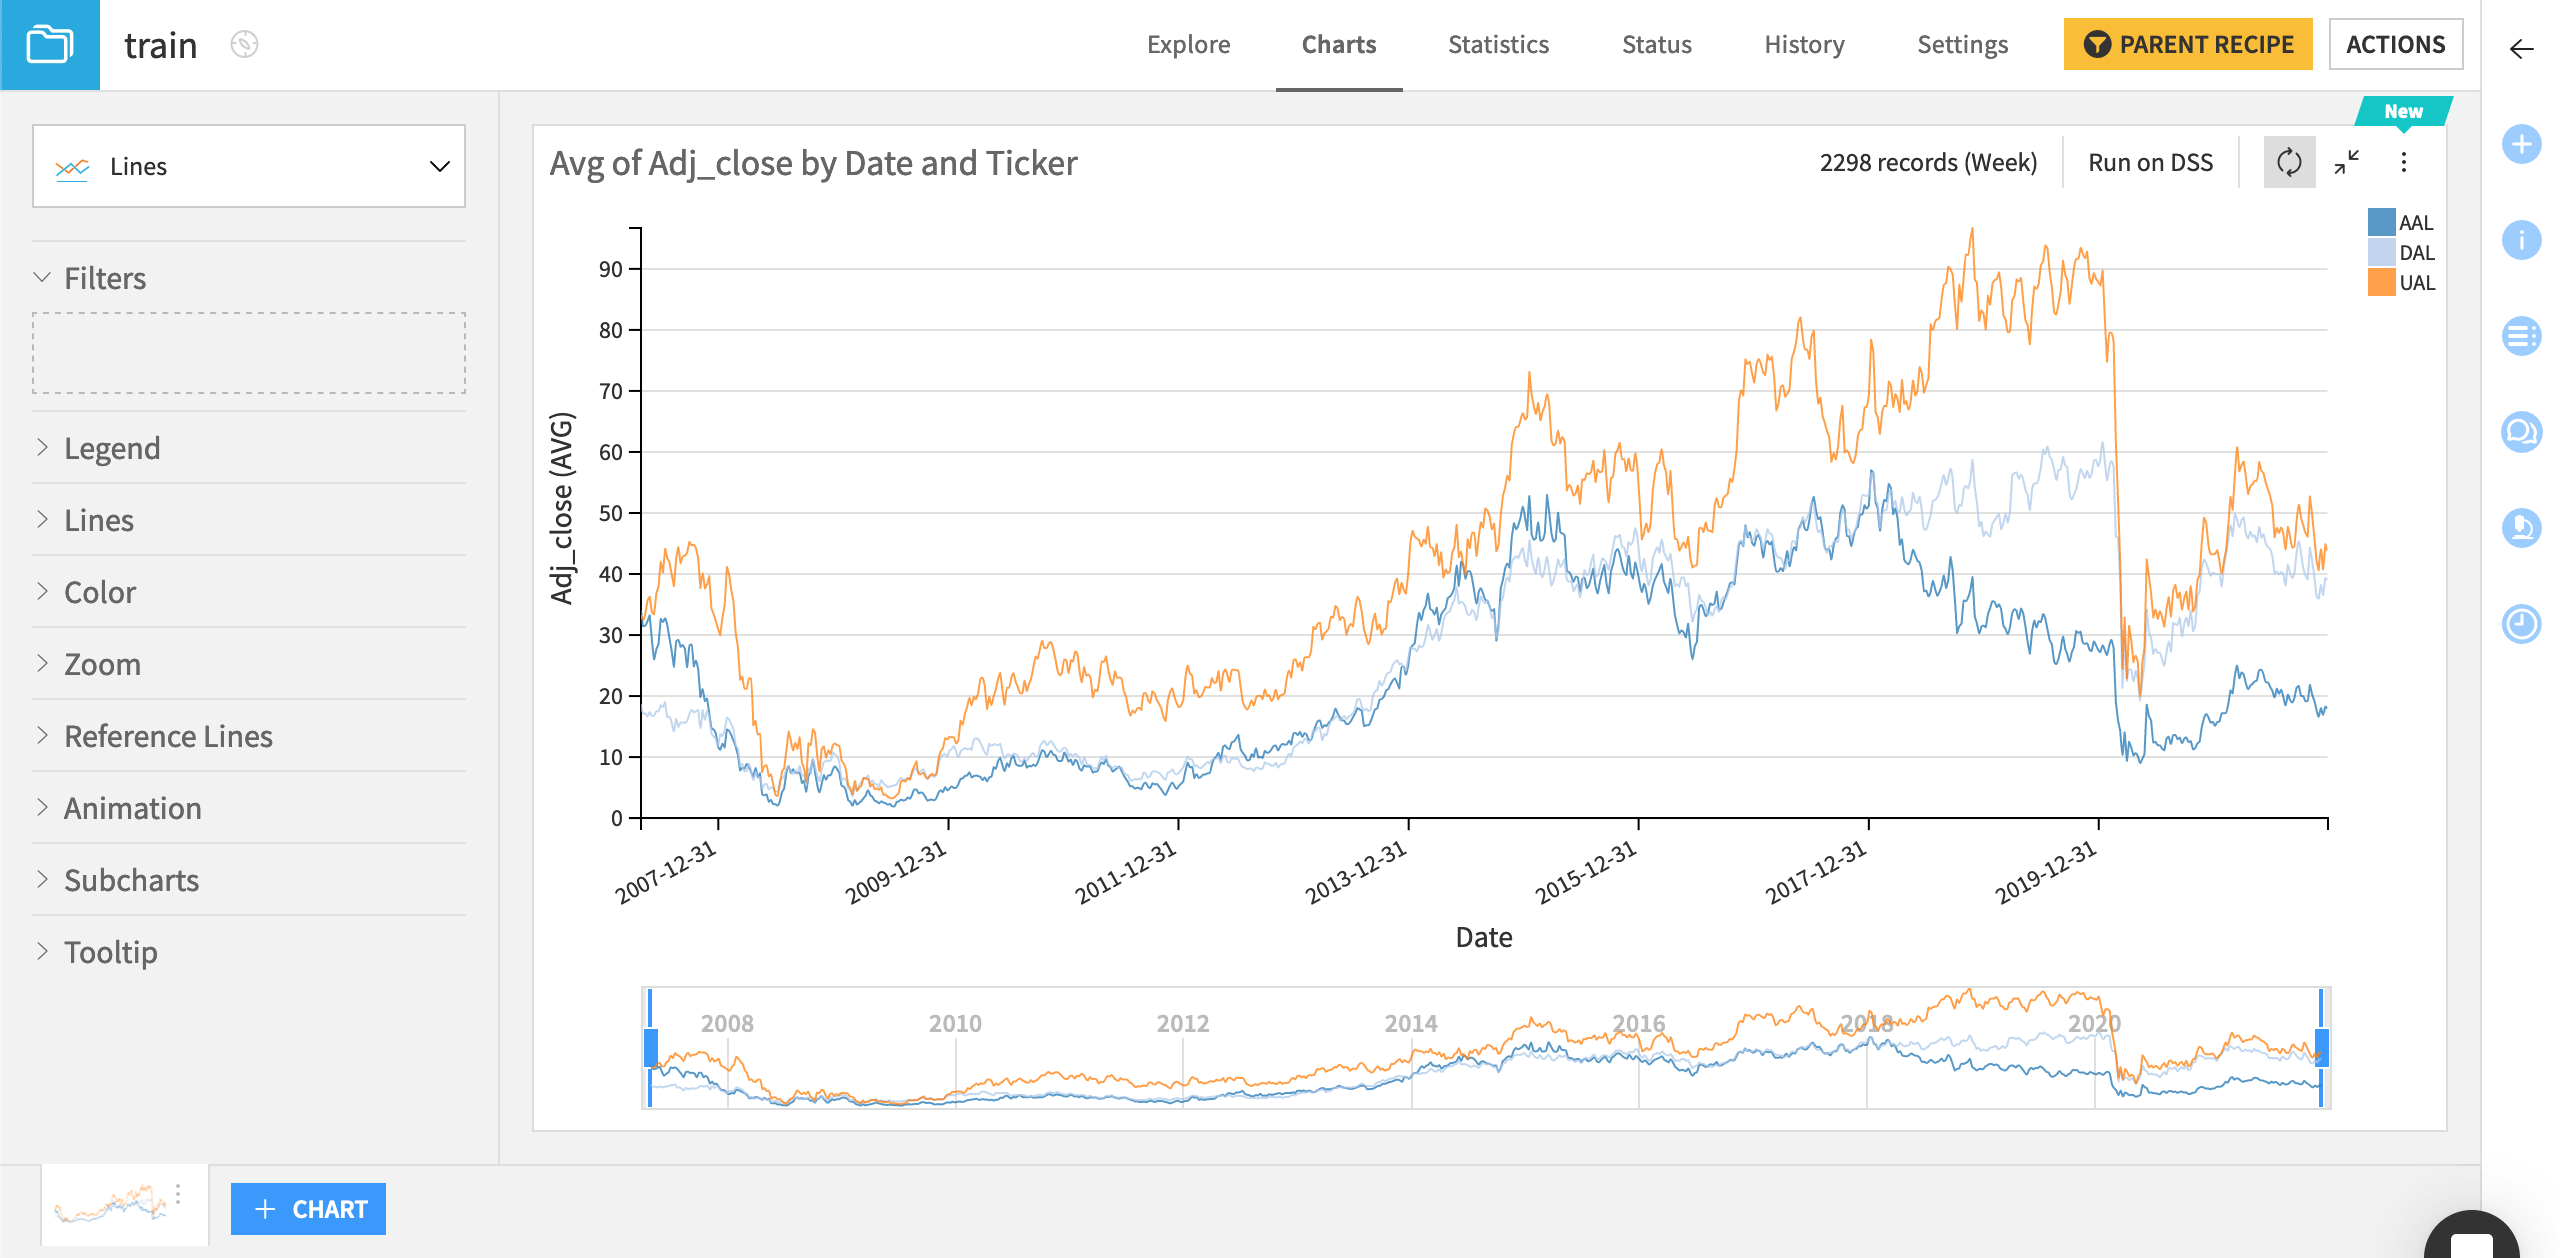
Task: Open the PARENT RECIPE button
Action: pos(2187,44)
